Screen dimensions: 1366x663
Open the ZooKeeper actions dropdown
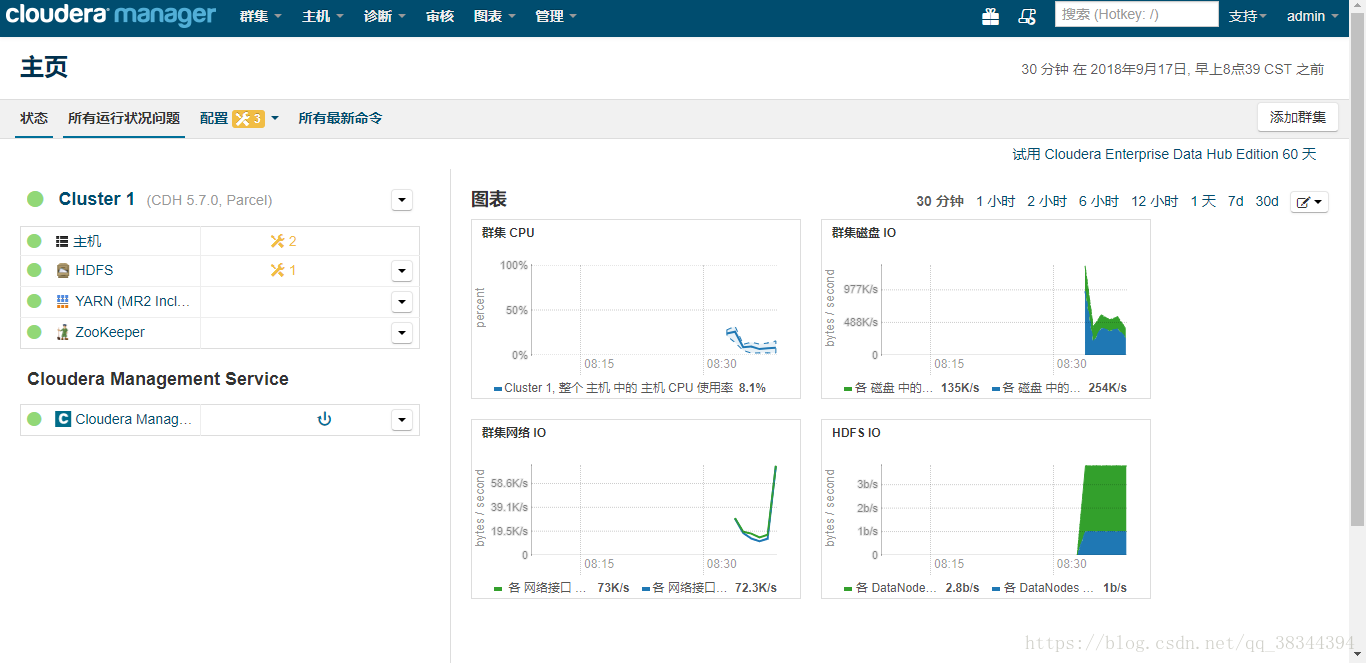(x=402, y=332)
